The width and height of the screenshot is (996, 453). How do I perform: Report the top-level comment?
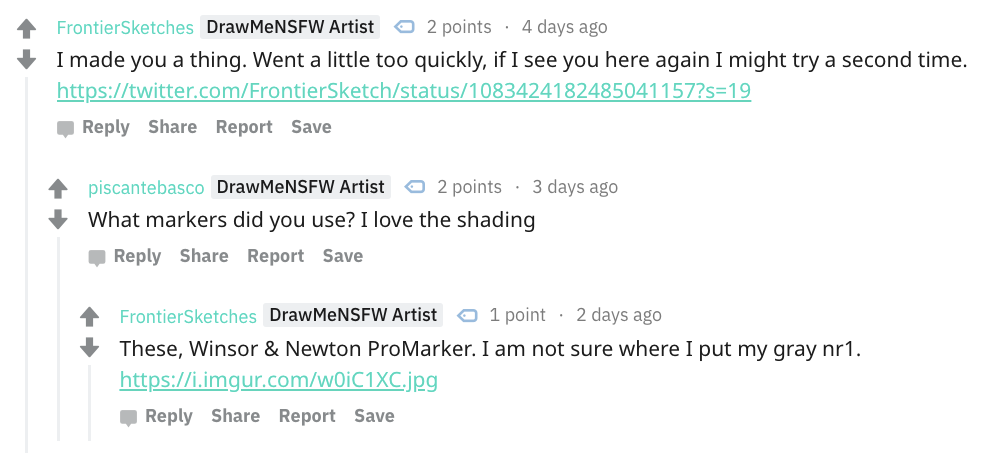(x=244, y=126)
